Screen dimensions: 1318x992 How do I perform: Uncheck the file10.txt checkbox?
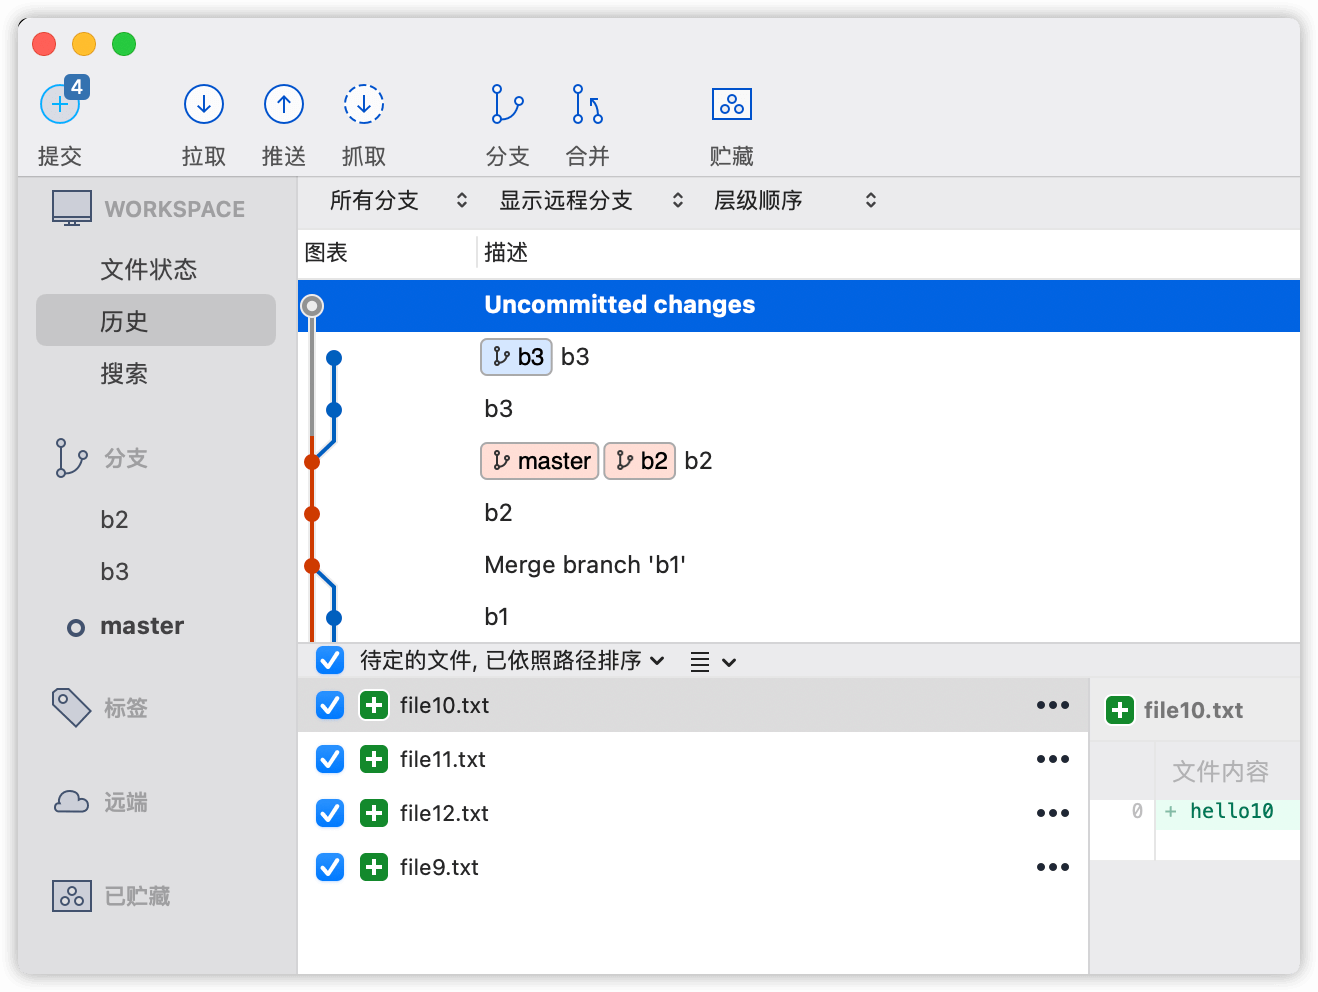(x=330, y=705)
